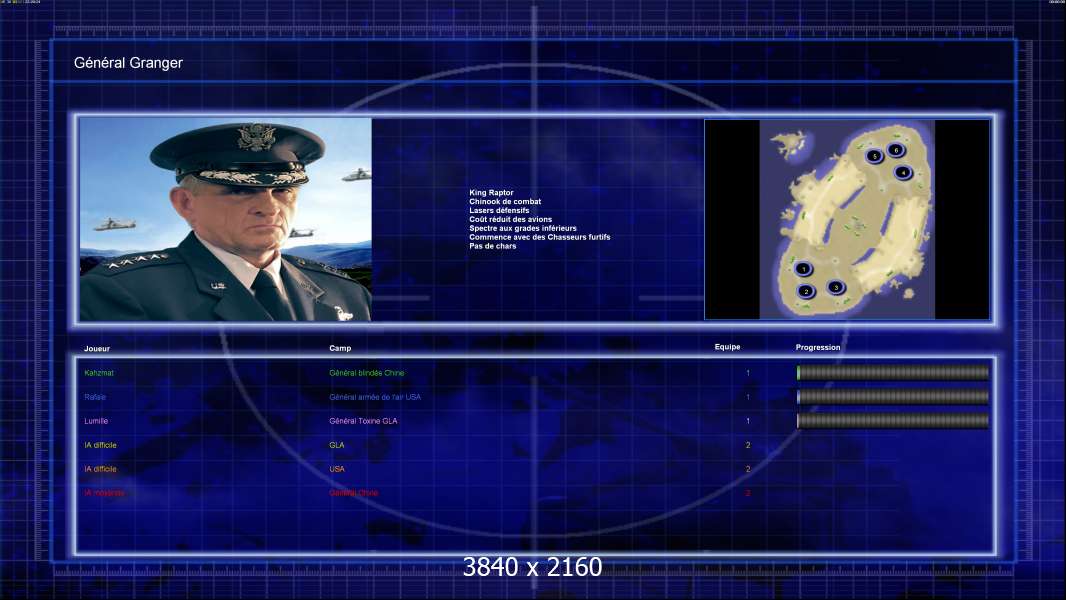
Task: Click the orange USA camp entry
Action: point(337,469)
